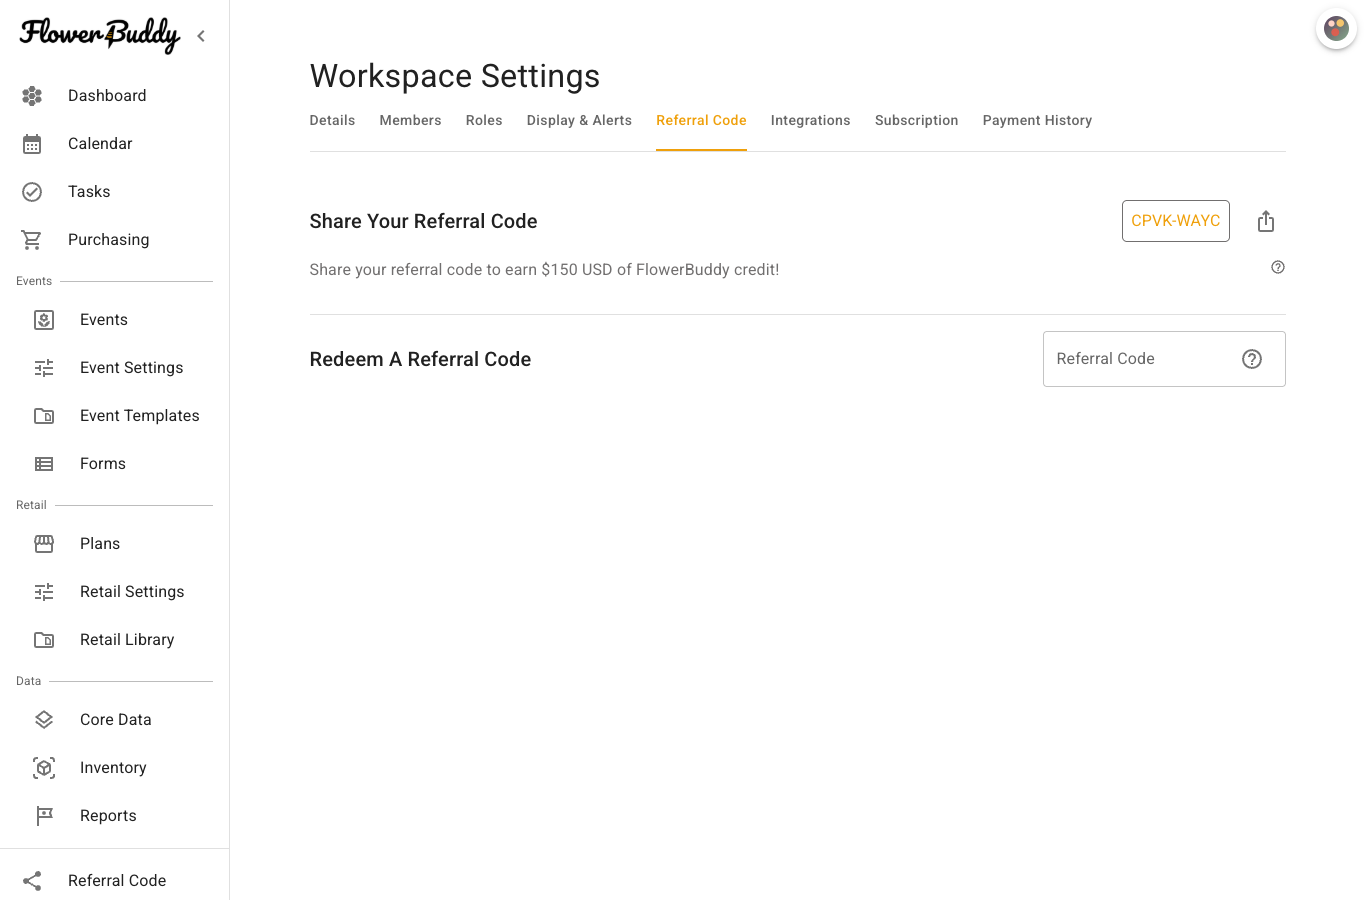The image size is (1365, 900).
Task: Click help icon inside Referral Code field
Action: pos(1252,359)
